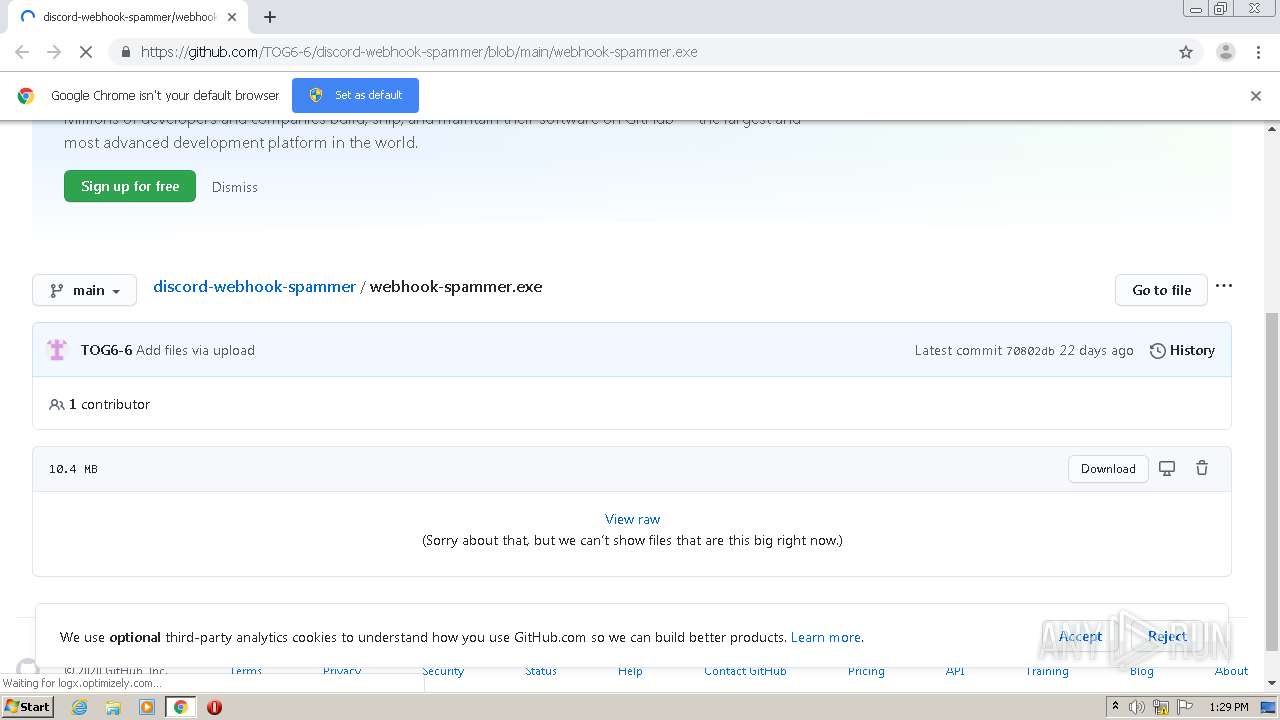
Task: Click the browser forward arrow
Action: [x=54, y=52]
